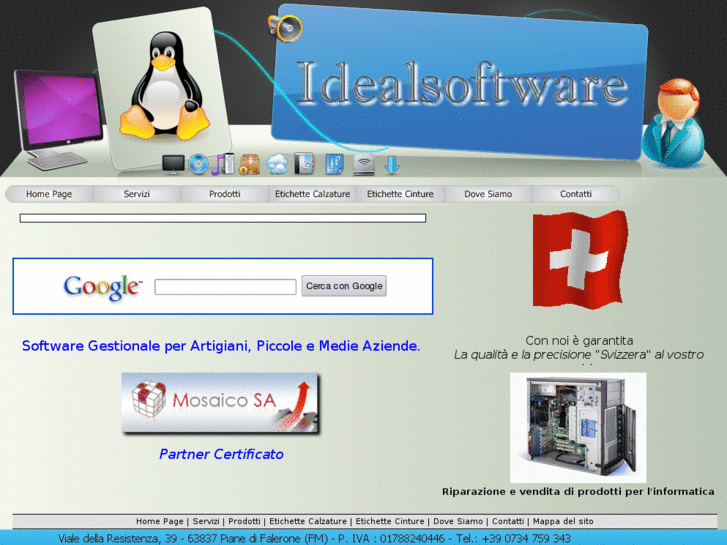This screenshot has width=727, height=545.
Task: Click the Tux penguin image
Action: (164, 86)
